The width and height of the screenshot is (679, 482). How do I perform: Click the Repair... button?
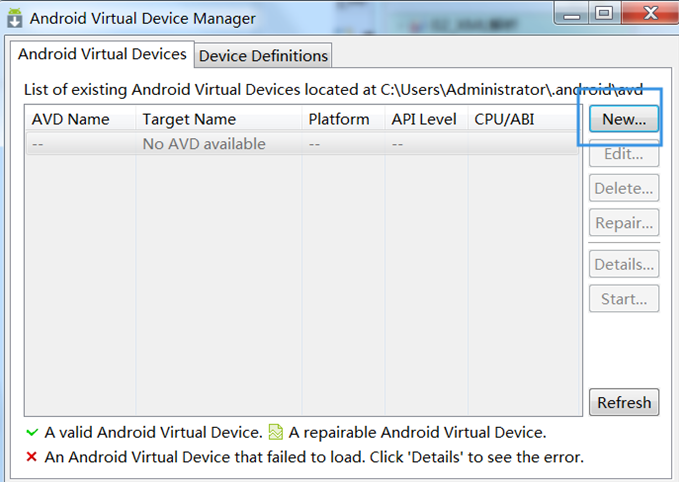pos(624,223)
